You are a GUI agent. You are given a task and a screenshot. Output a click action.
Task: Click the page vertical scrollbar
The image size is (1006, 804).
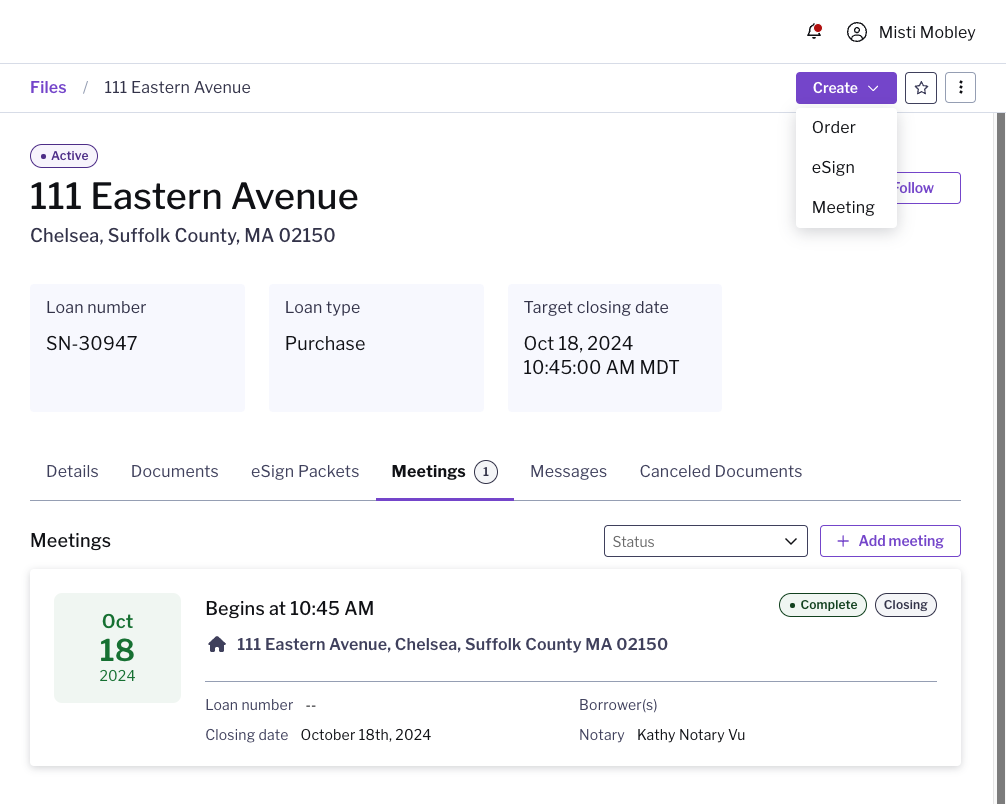(1000, 458)
